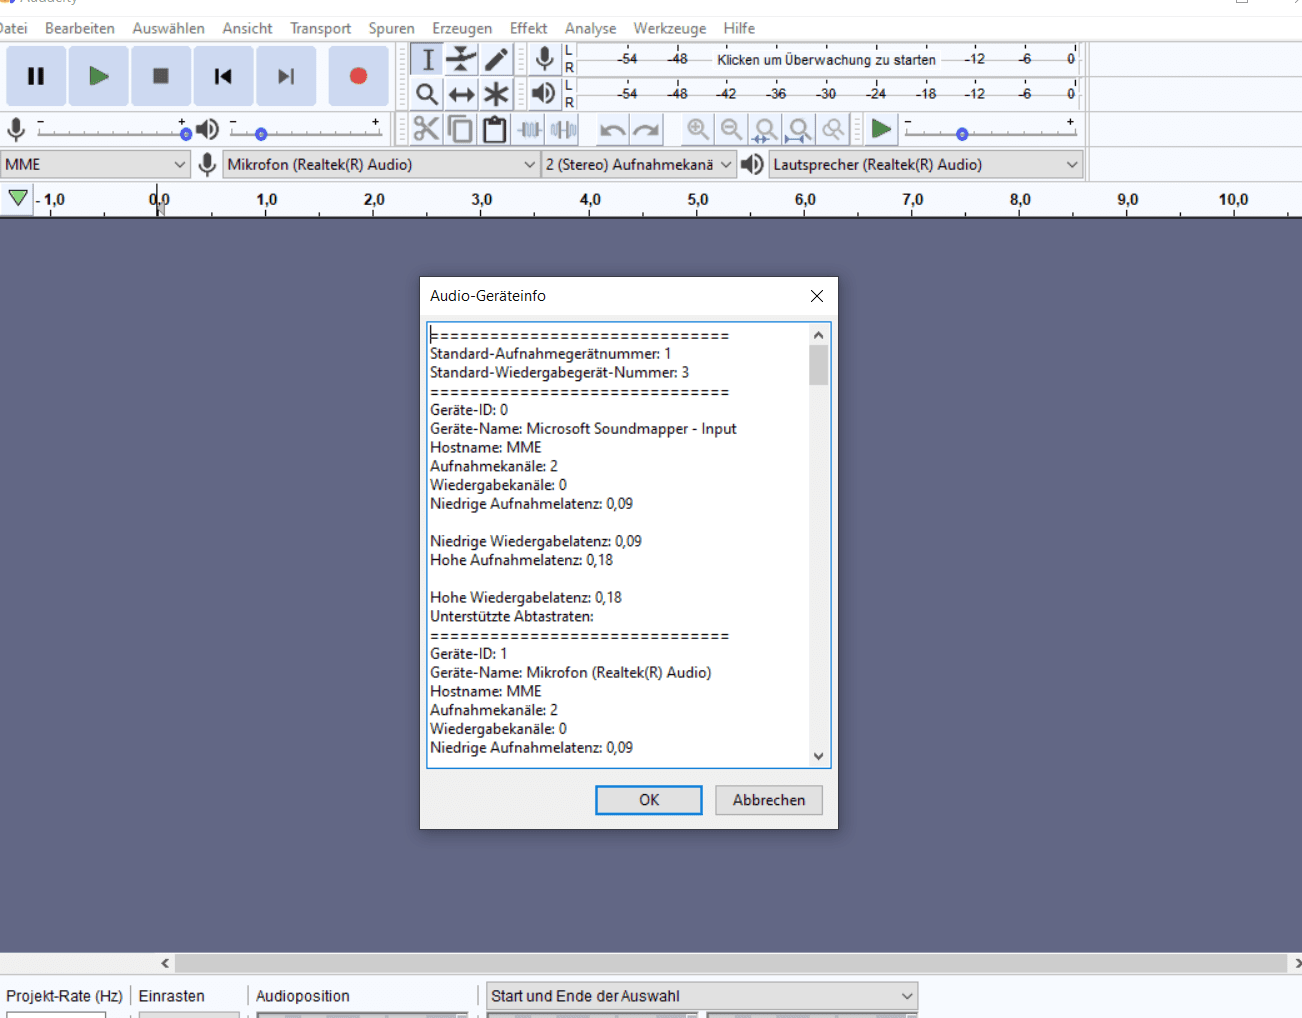Close the Audio-Geräteinfo dialog with X
Screen dimensions: 1302x1018
817,296
